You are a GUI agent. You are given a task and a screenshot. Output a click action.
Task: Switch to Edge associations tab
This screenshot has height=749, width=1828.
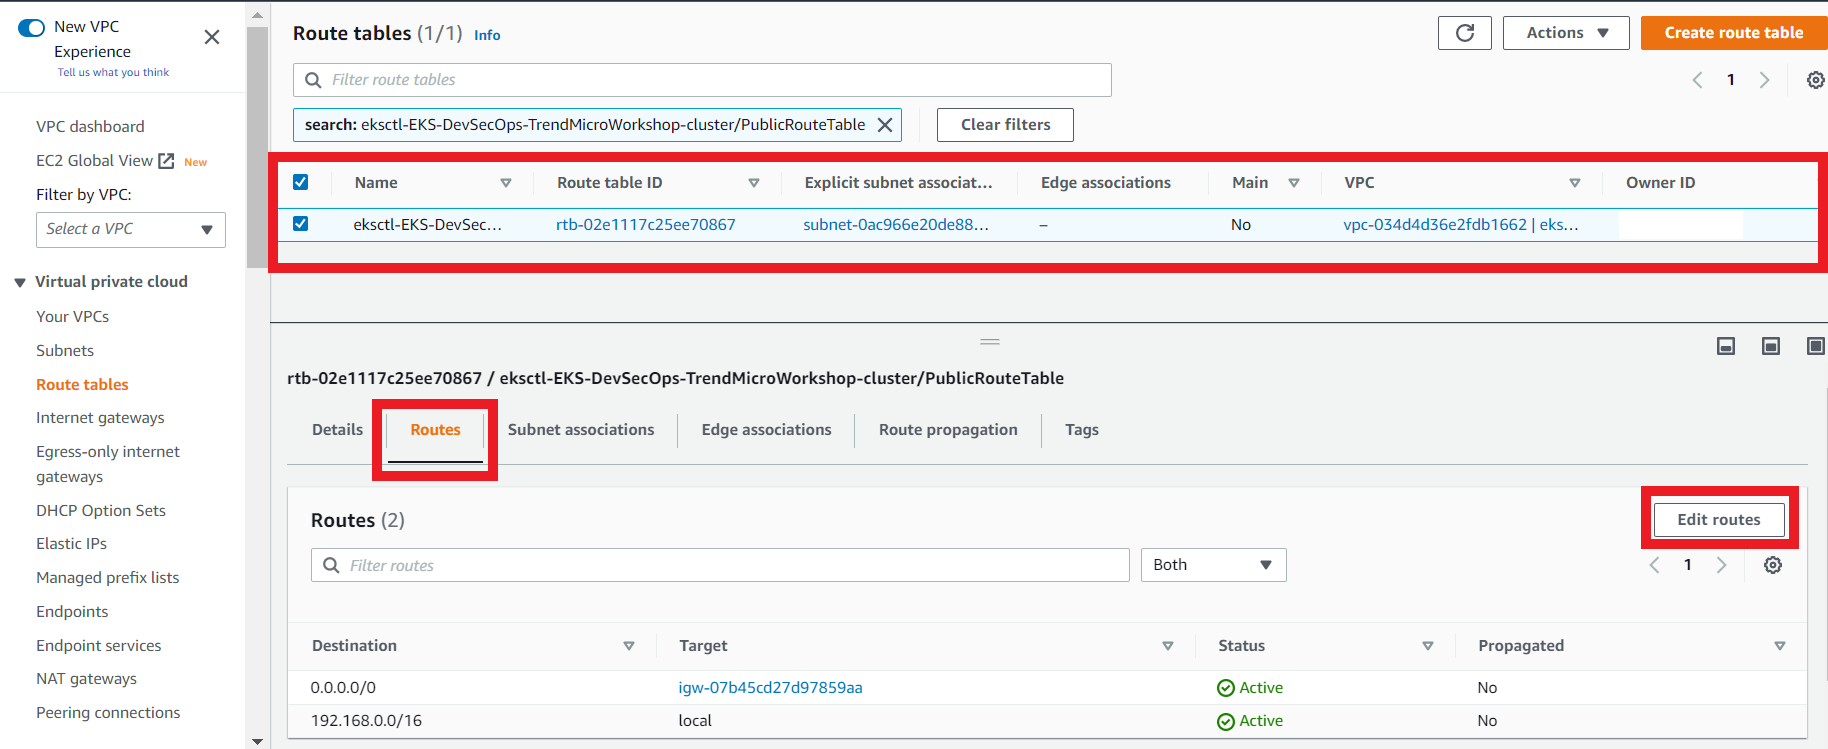point(766,429)
